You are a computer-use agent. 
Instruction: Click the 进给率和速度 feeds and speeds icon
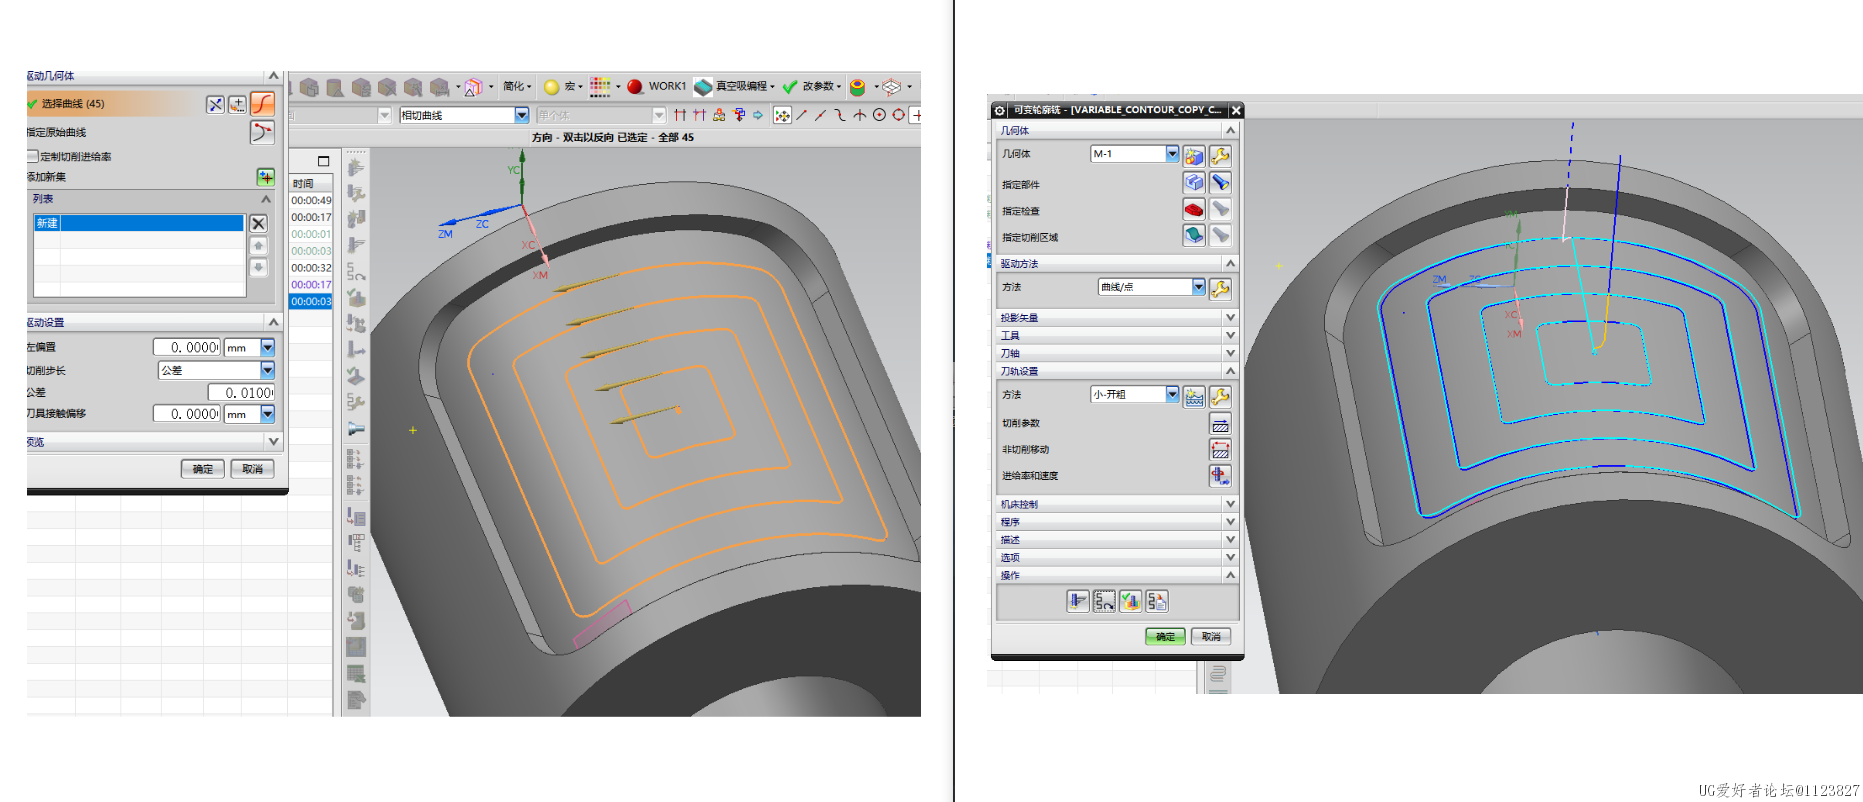pyautogui.click(x=1220, y=476)
